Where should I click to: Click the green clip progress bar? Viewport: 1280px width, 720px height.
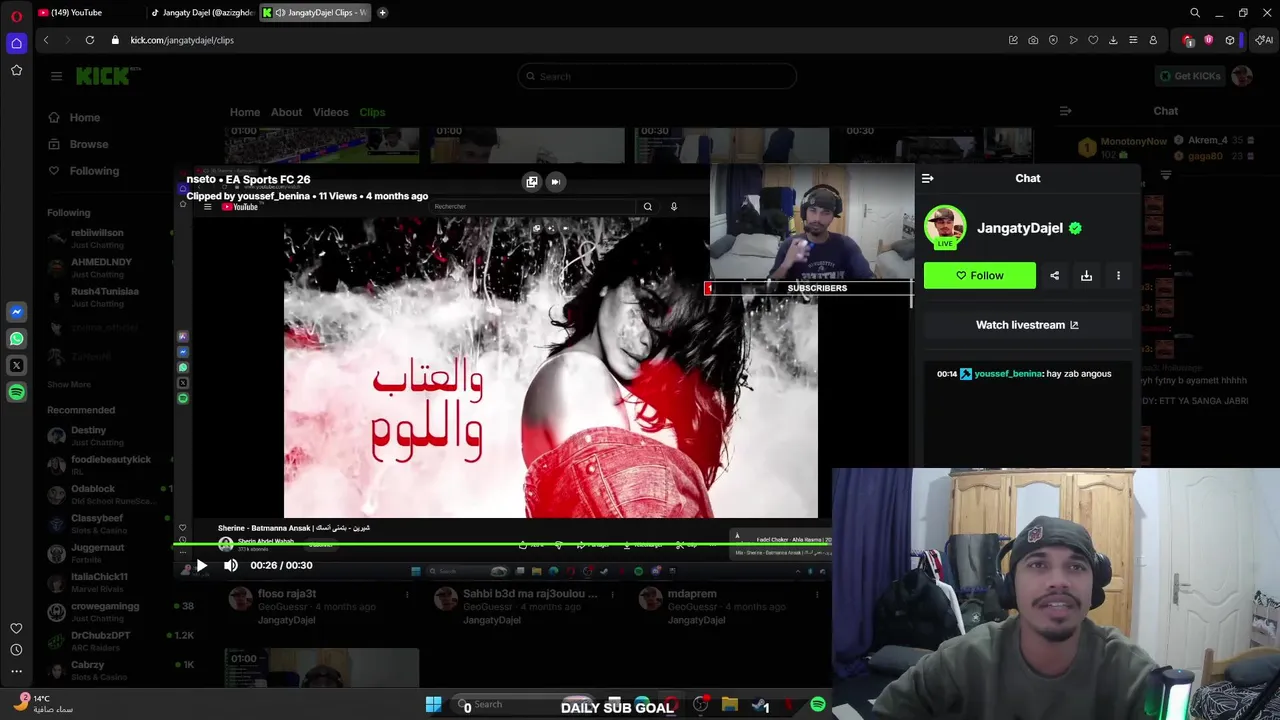502,545
